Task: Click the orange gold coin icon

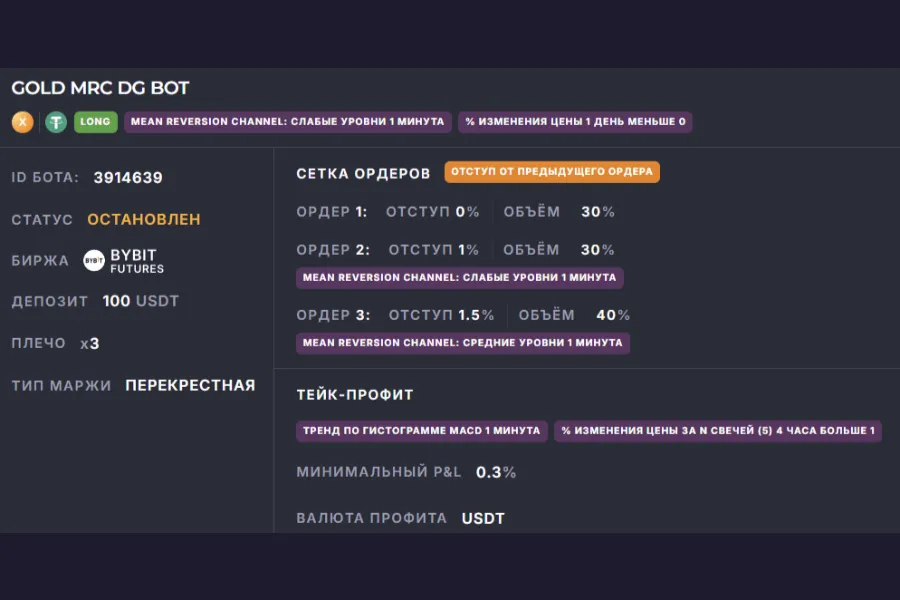Action: (22, 122)
